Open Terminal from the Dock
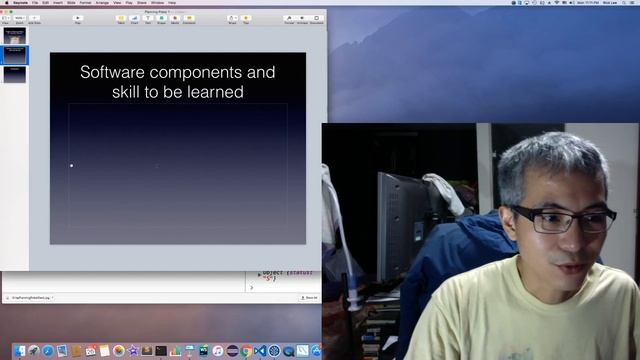Viewport: 640px width, 360px height. click(x=161, y=351)
